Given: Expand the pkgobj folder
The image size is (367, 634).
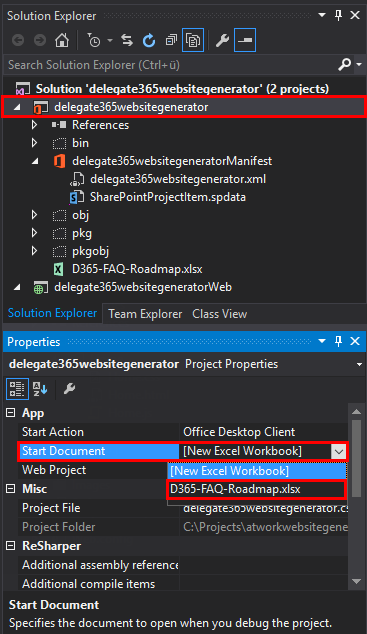Looking at the screenshot, I should pyautogui.click(x=35, y=251).
